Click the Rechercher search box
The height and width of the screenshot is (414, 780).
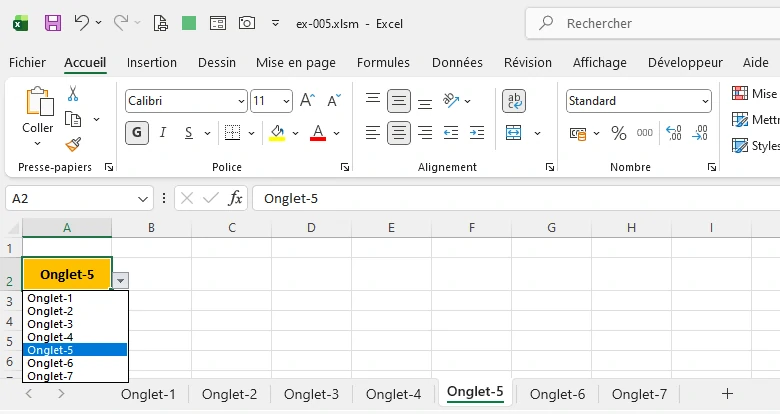650,23
